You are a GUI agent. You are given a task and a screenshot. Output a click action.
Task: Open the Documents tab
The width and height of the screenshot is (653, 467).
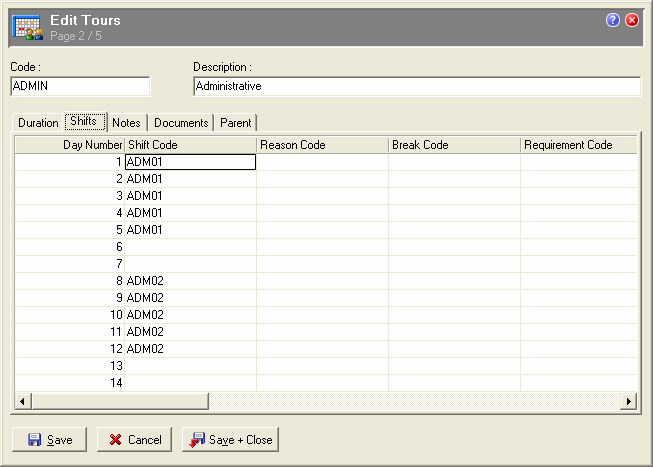click(x=181, y=123)
